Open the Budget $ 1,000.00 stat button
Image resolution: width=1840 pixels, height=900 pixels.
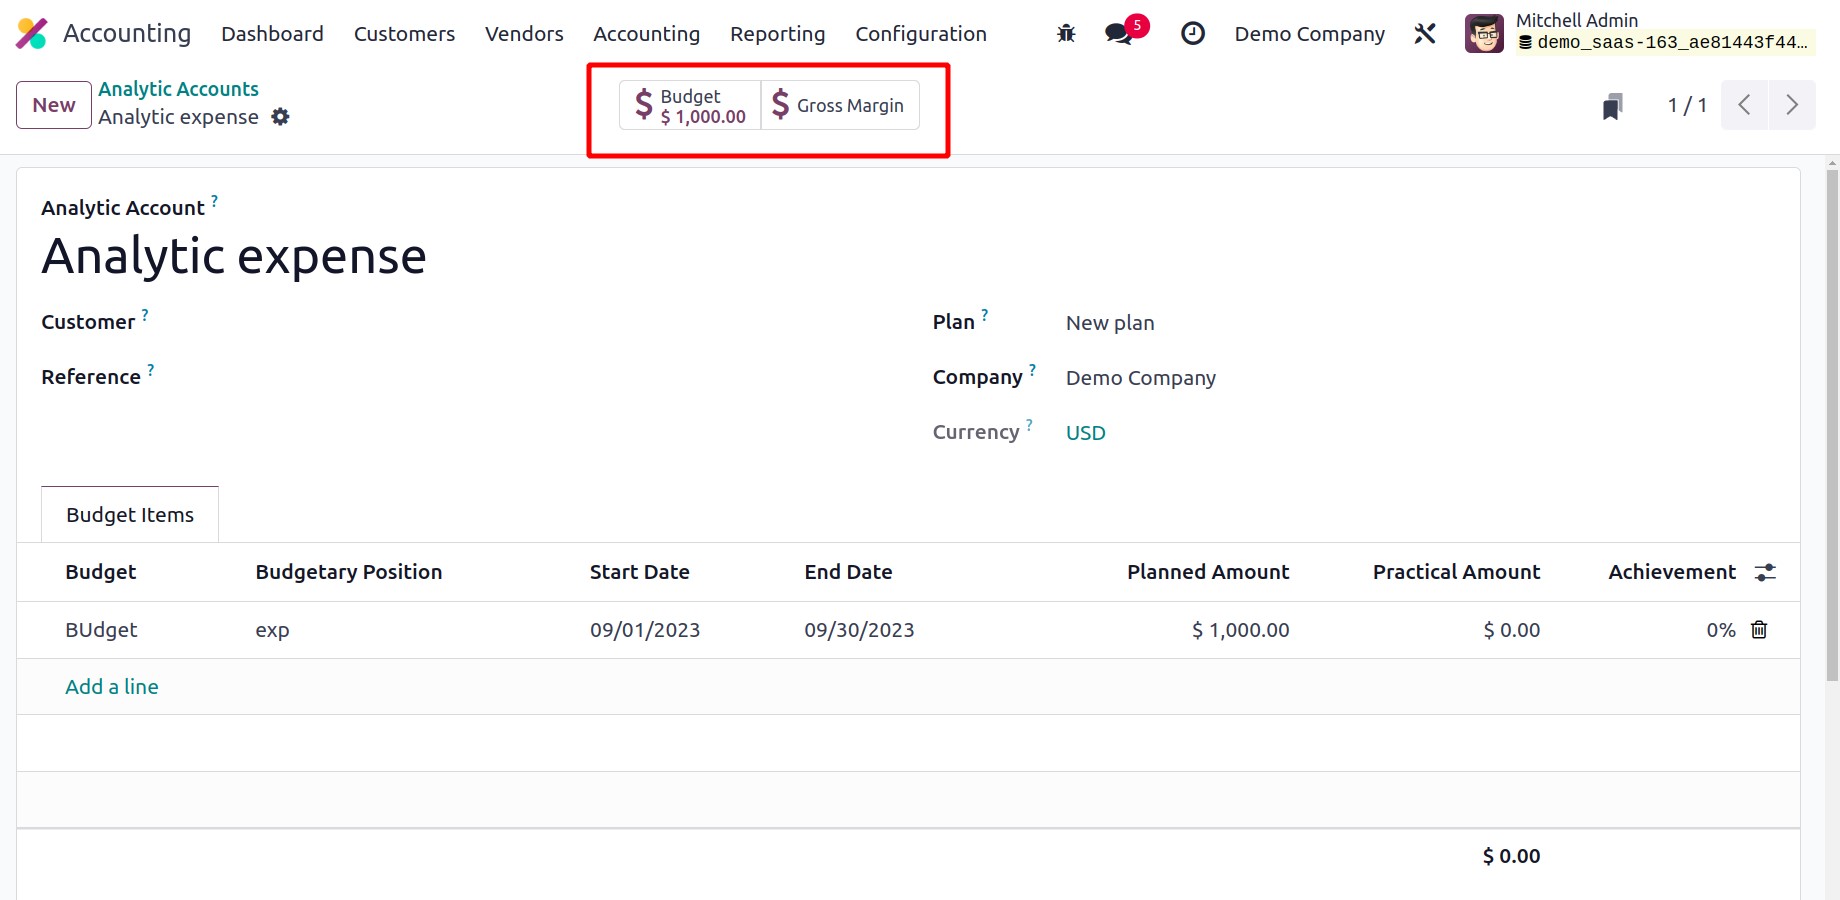point(691,106)
